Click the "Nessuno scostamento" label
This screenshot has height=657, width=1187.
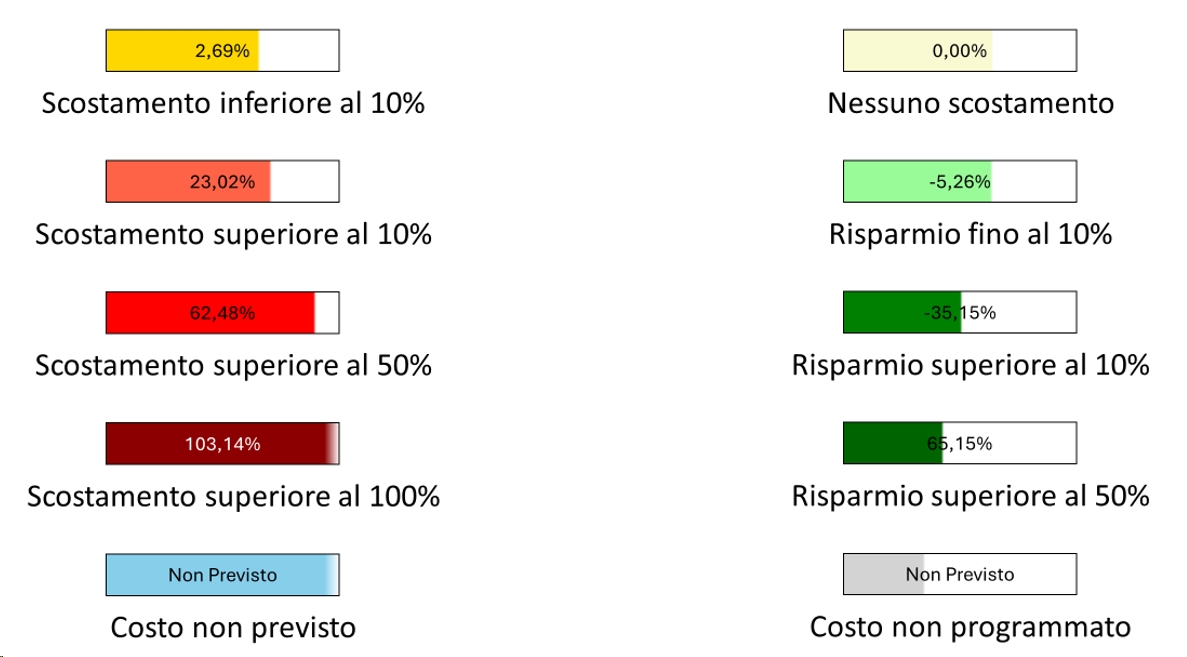(970, 103)
